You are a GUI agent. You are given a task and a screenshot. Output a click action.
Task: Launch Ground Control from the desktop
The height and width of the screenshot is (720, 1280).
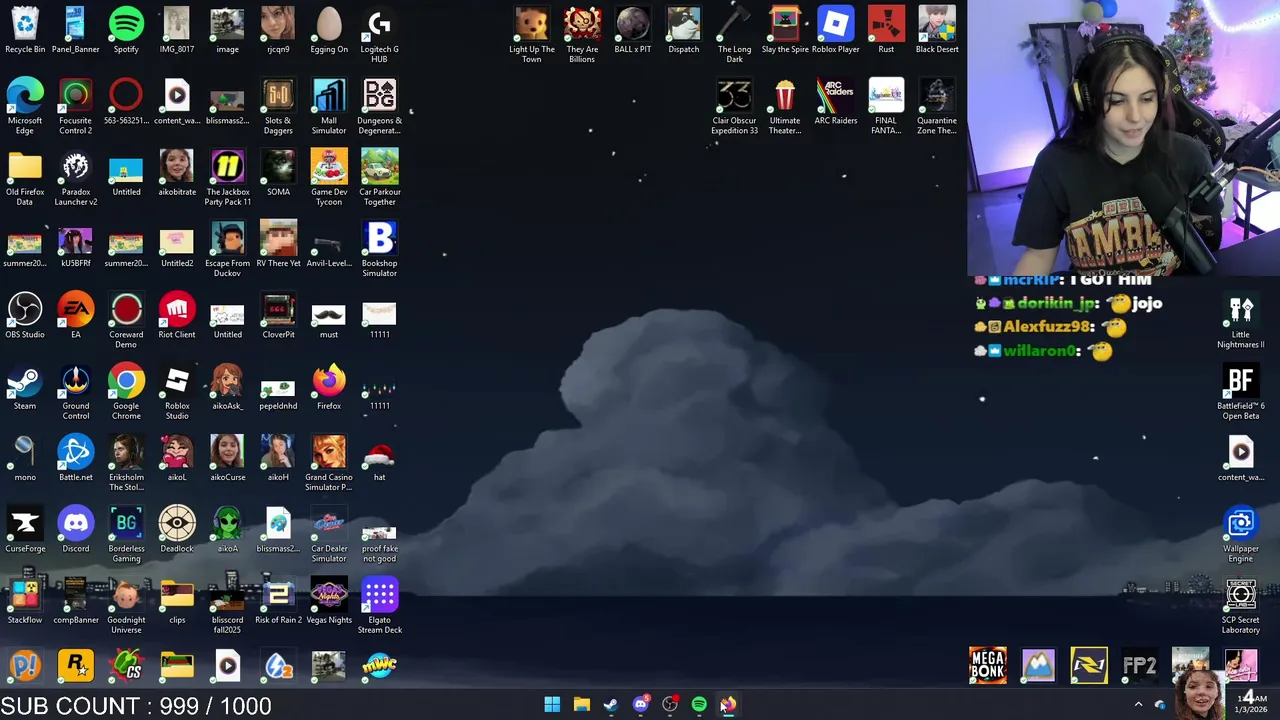(x=75, y=392)
